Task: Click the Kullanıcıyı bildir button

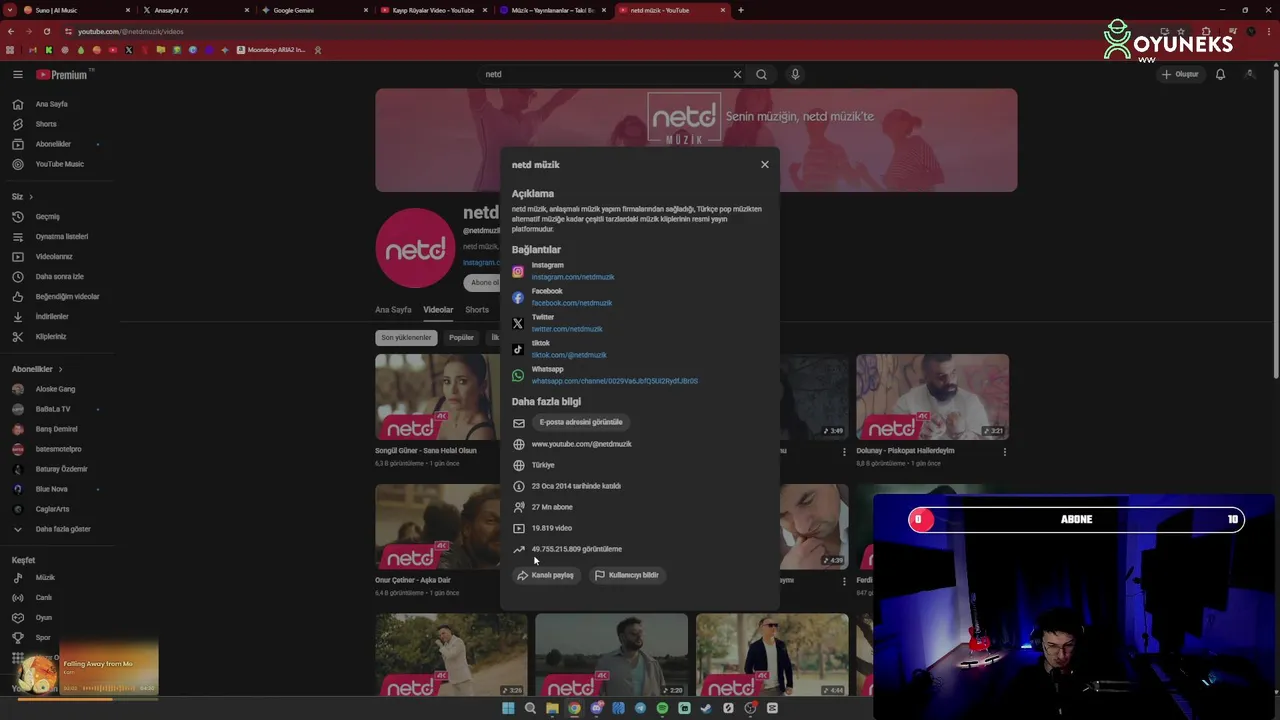Action: 627,575
